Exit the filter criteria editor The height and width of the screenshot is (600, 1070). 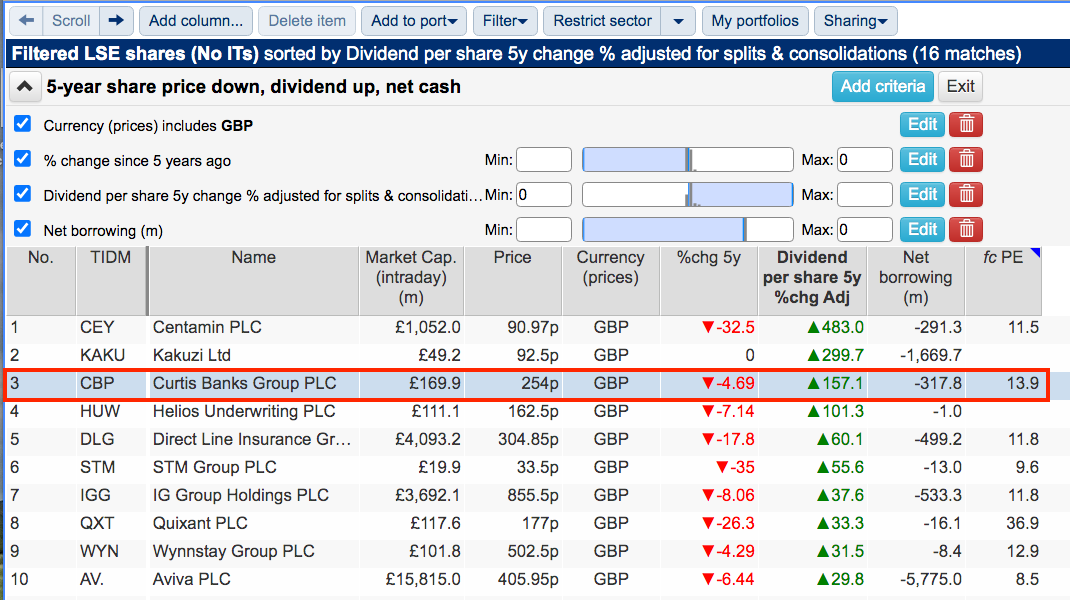pos(960,87)
